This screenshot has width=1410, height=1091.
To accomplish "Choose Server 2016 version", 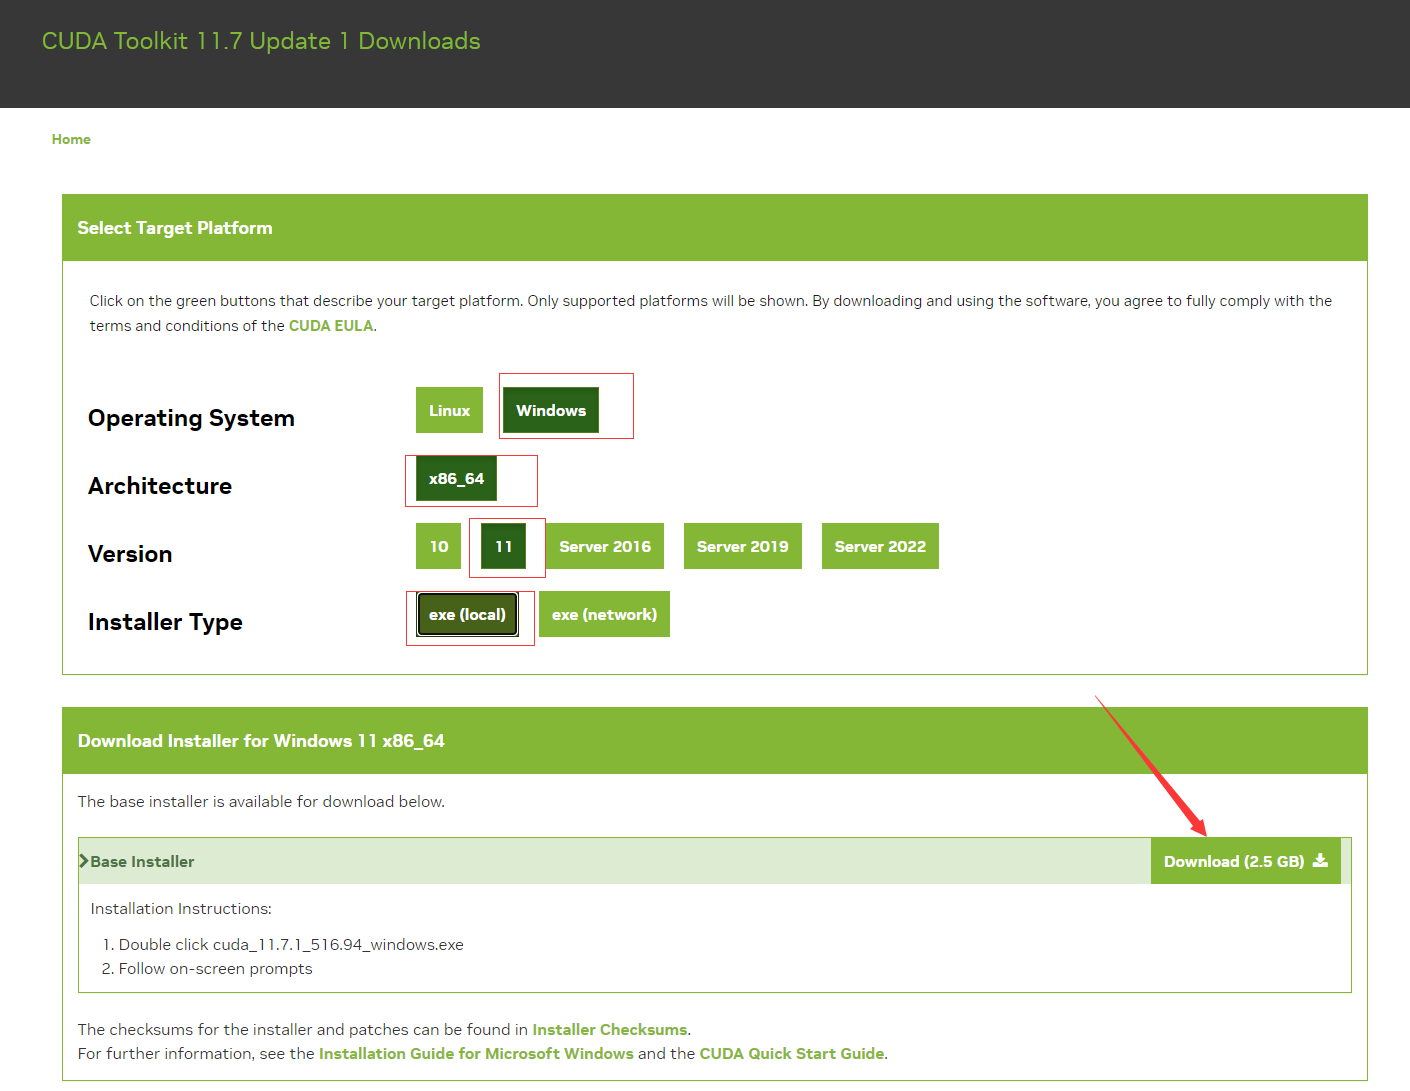I will (604, 546).
